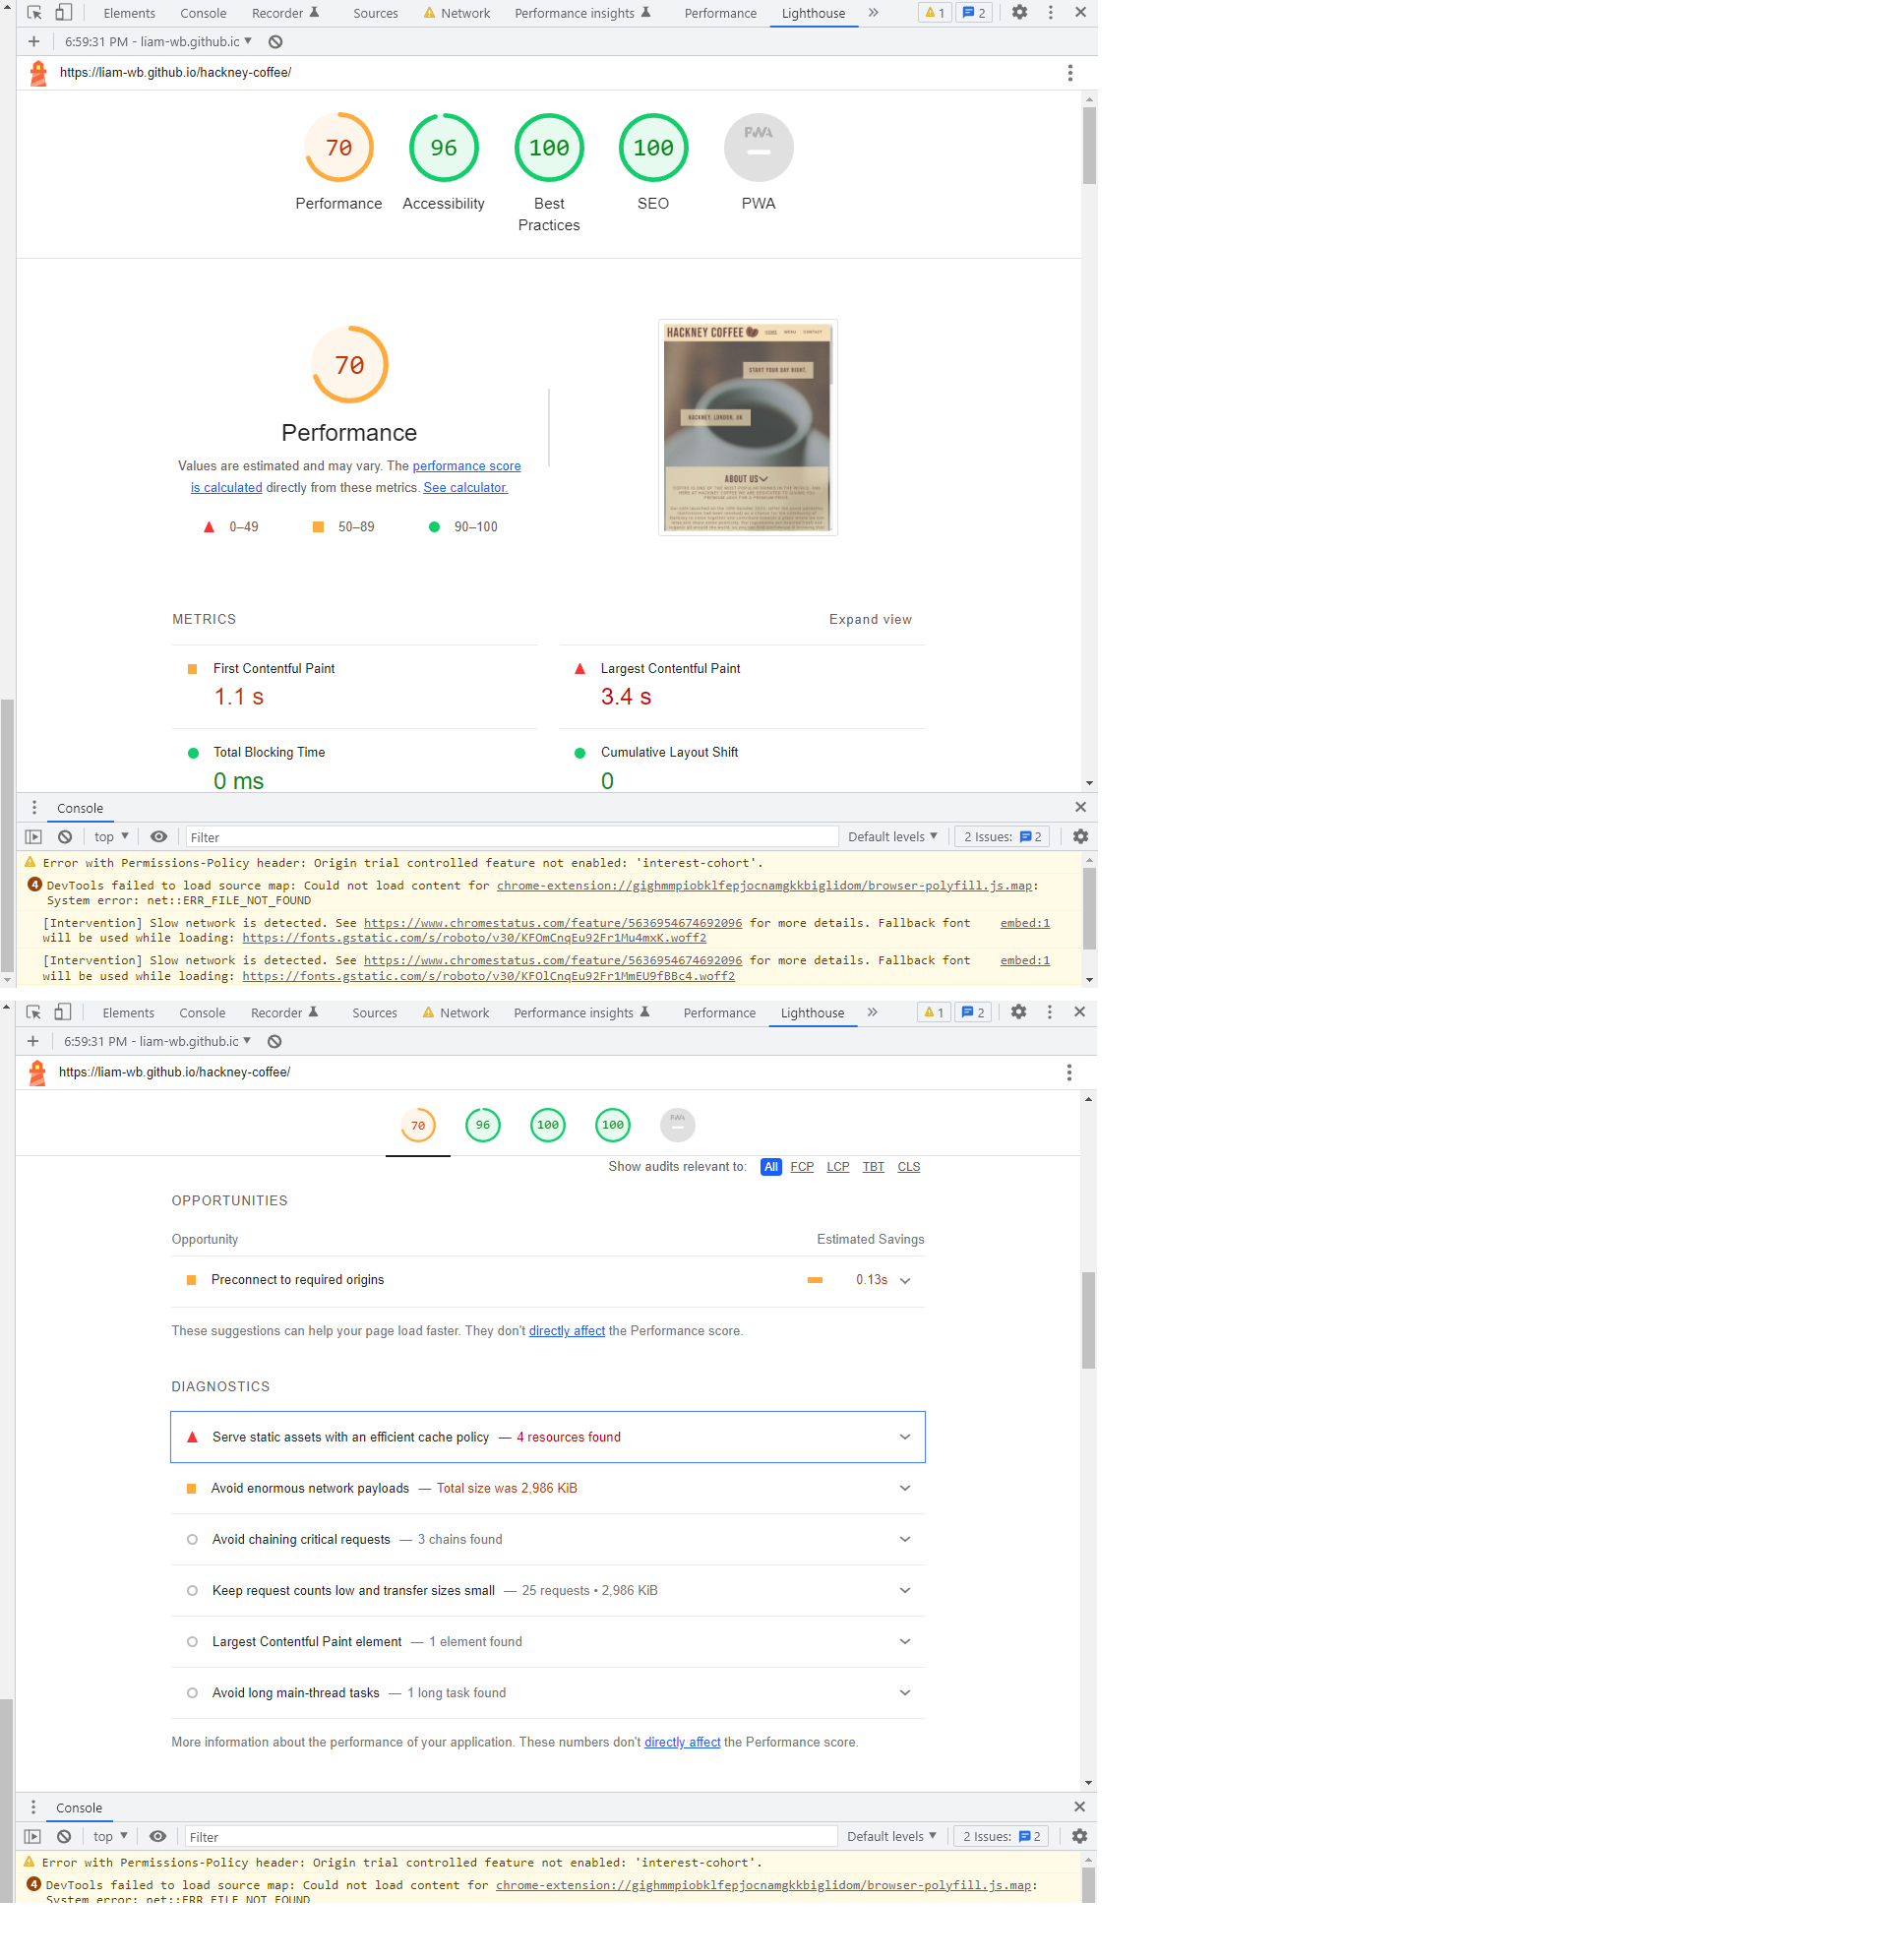This screenshot has height=1960, width=1889.
Task: Select the All audits filter
Action: point(770,1167)
